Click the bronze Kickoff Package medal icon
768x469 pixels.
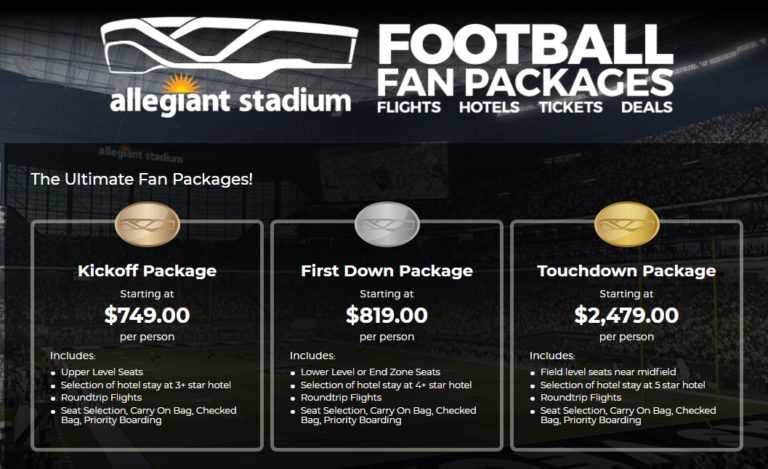click(x=146, y=227)
